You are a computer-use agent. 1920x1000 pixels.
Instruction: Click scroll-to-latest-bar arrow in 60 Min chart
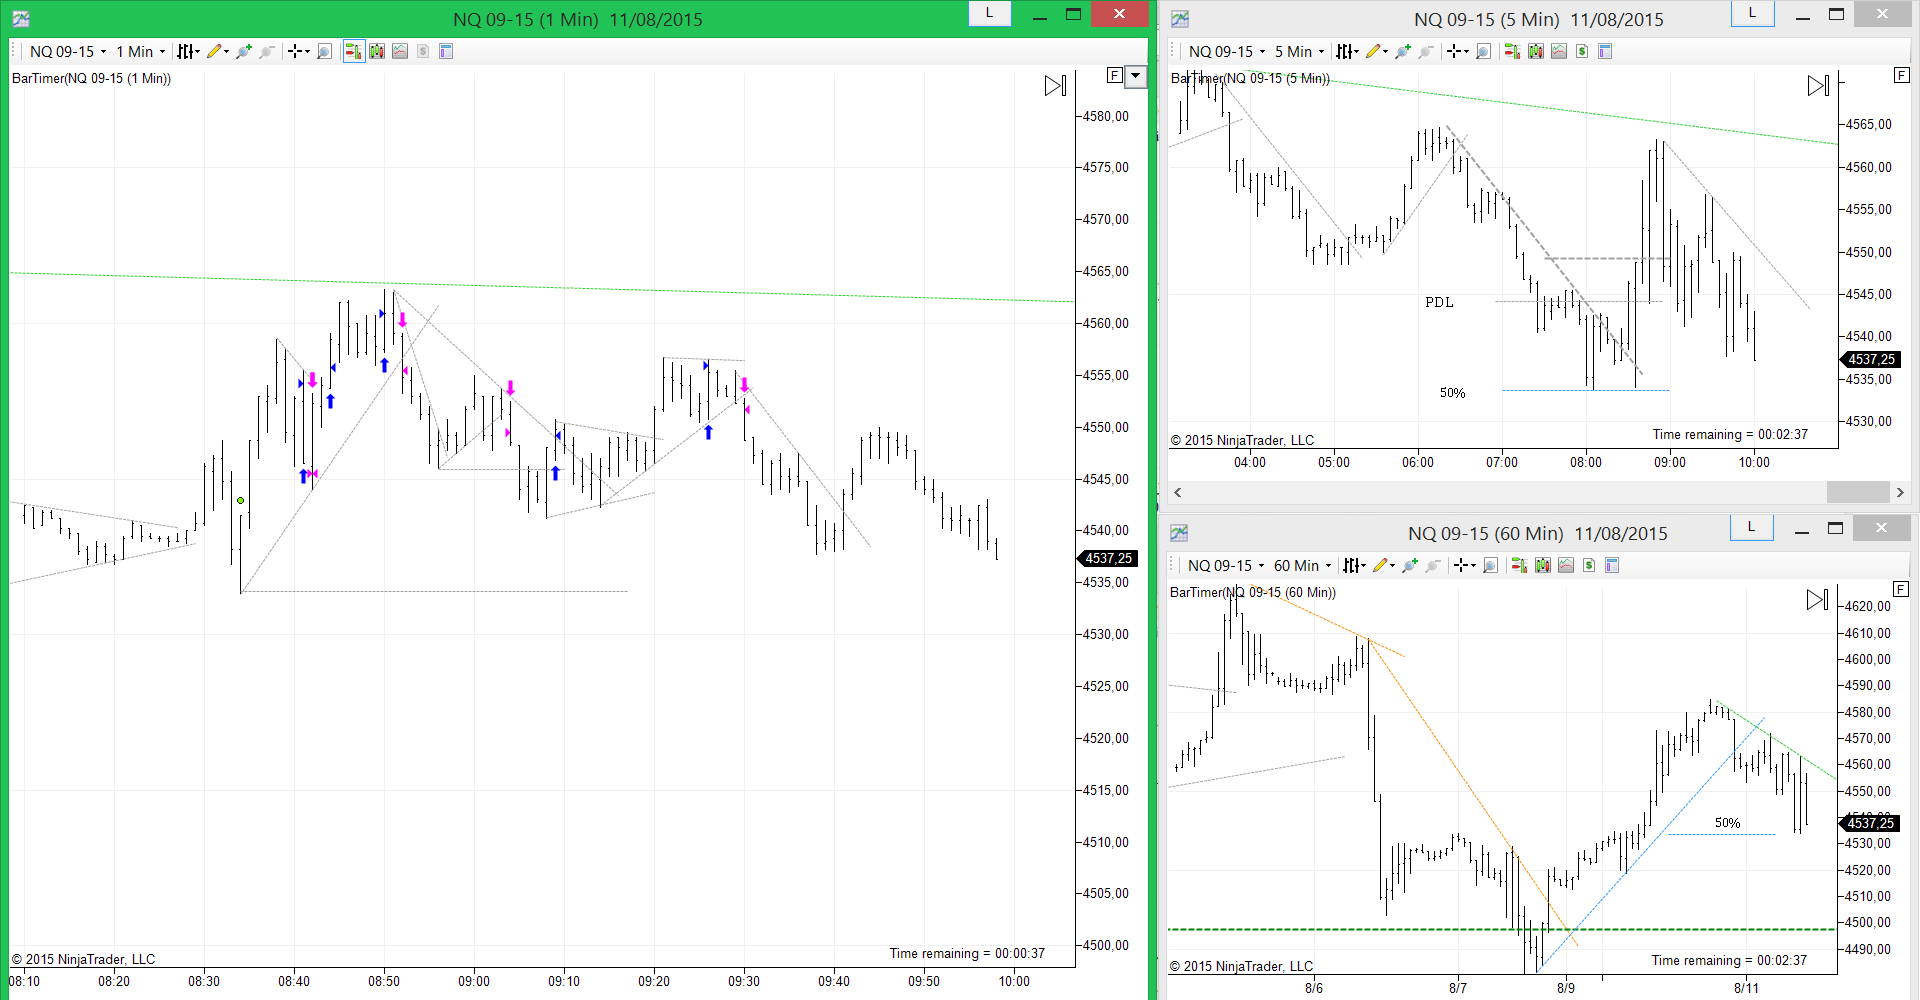click(1817, 600)
